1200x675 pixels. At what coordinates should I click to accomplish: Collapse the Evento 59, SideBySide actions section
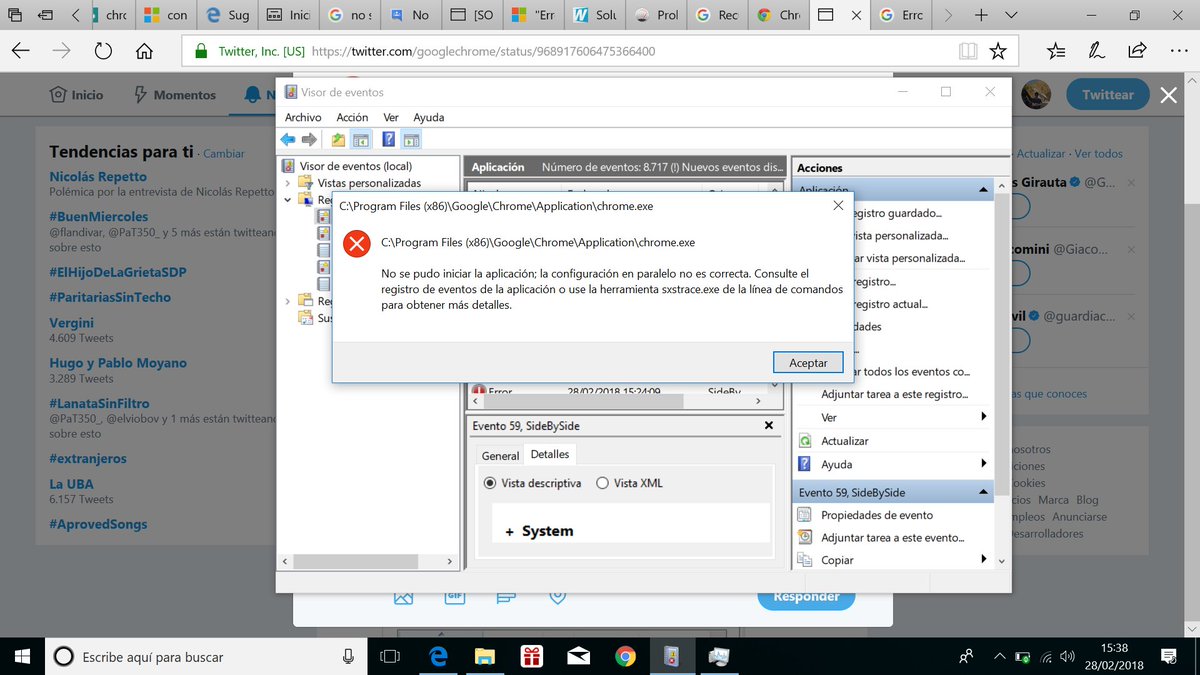[x=985, y=492]
